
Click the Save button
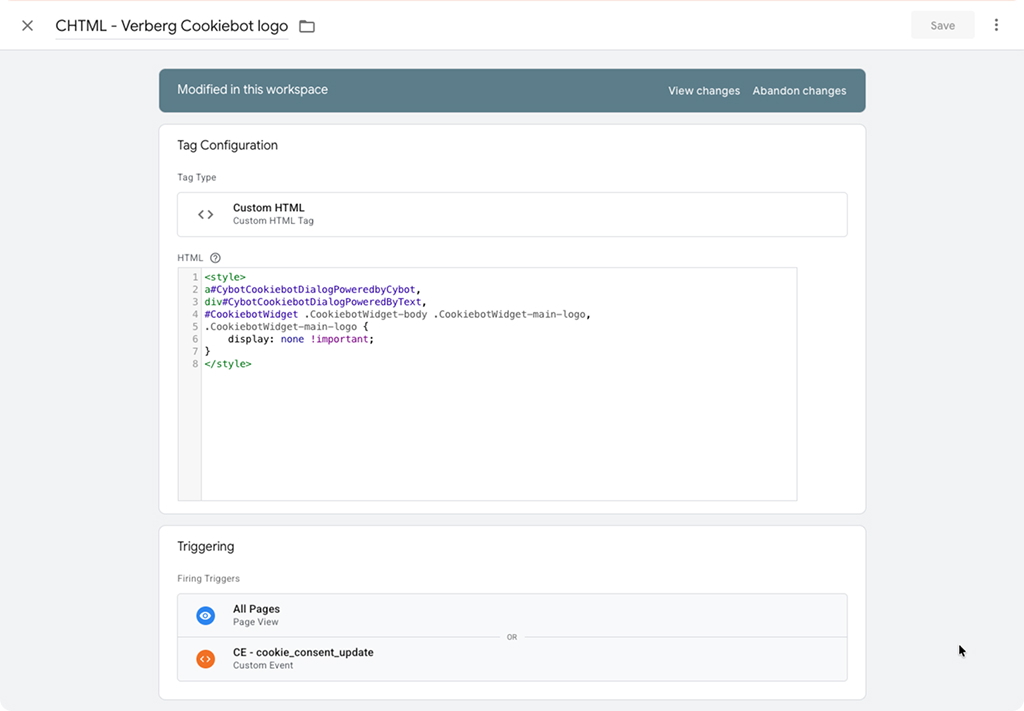point(942,25)
